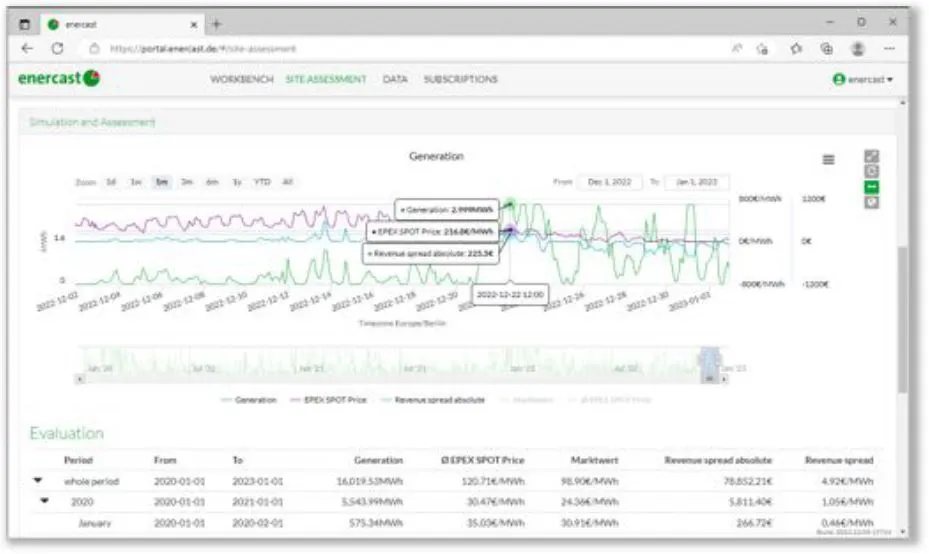Click the read aloud icon
This screenshot has width=929, height=554.
click(736, 49)
